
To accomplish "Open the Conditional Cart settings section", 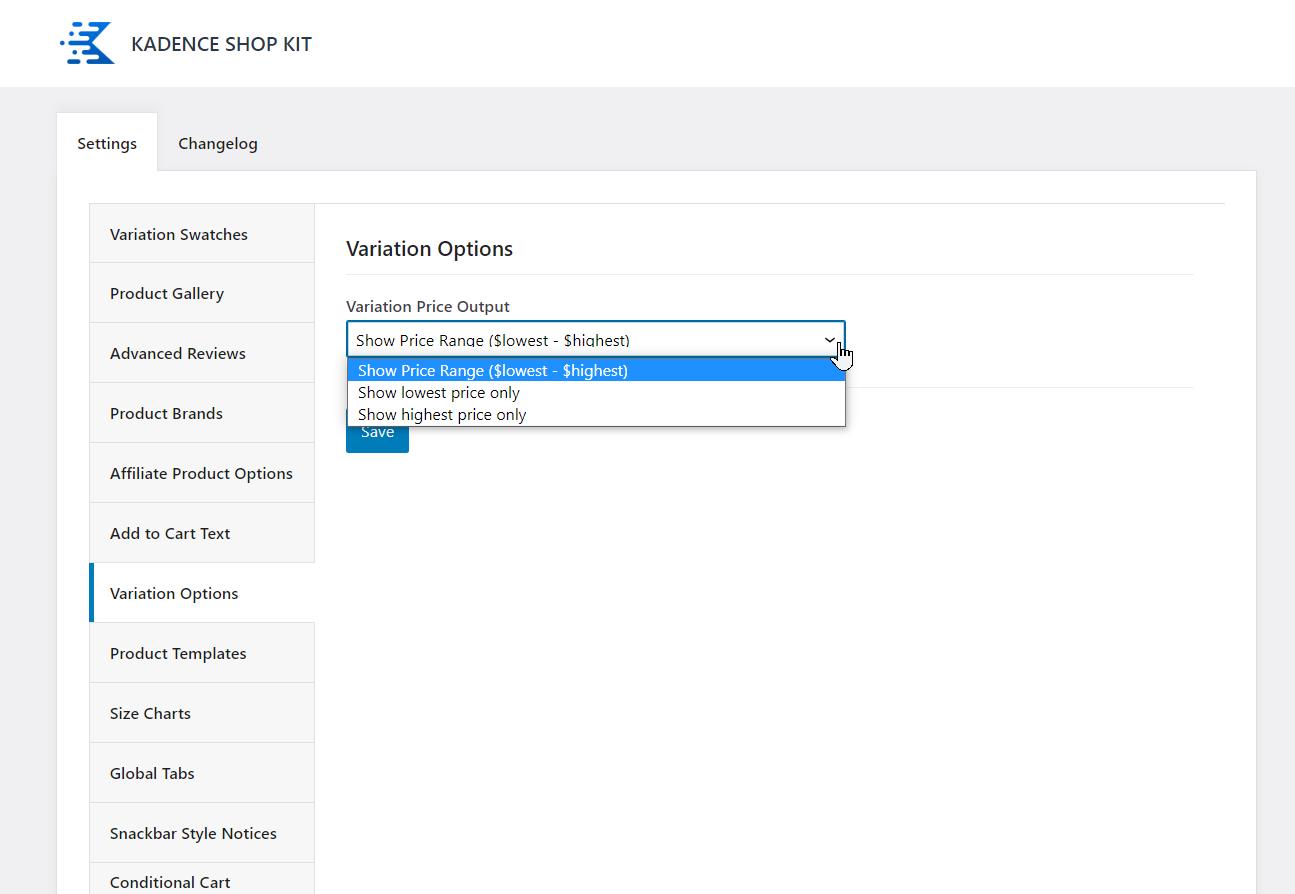I will coord(170,882).
